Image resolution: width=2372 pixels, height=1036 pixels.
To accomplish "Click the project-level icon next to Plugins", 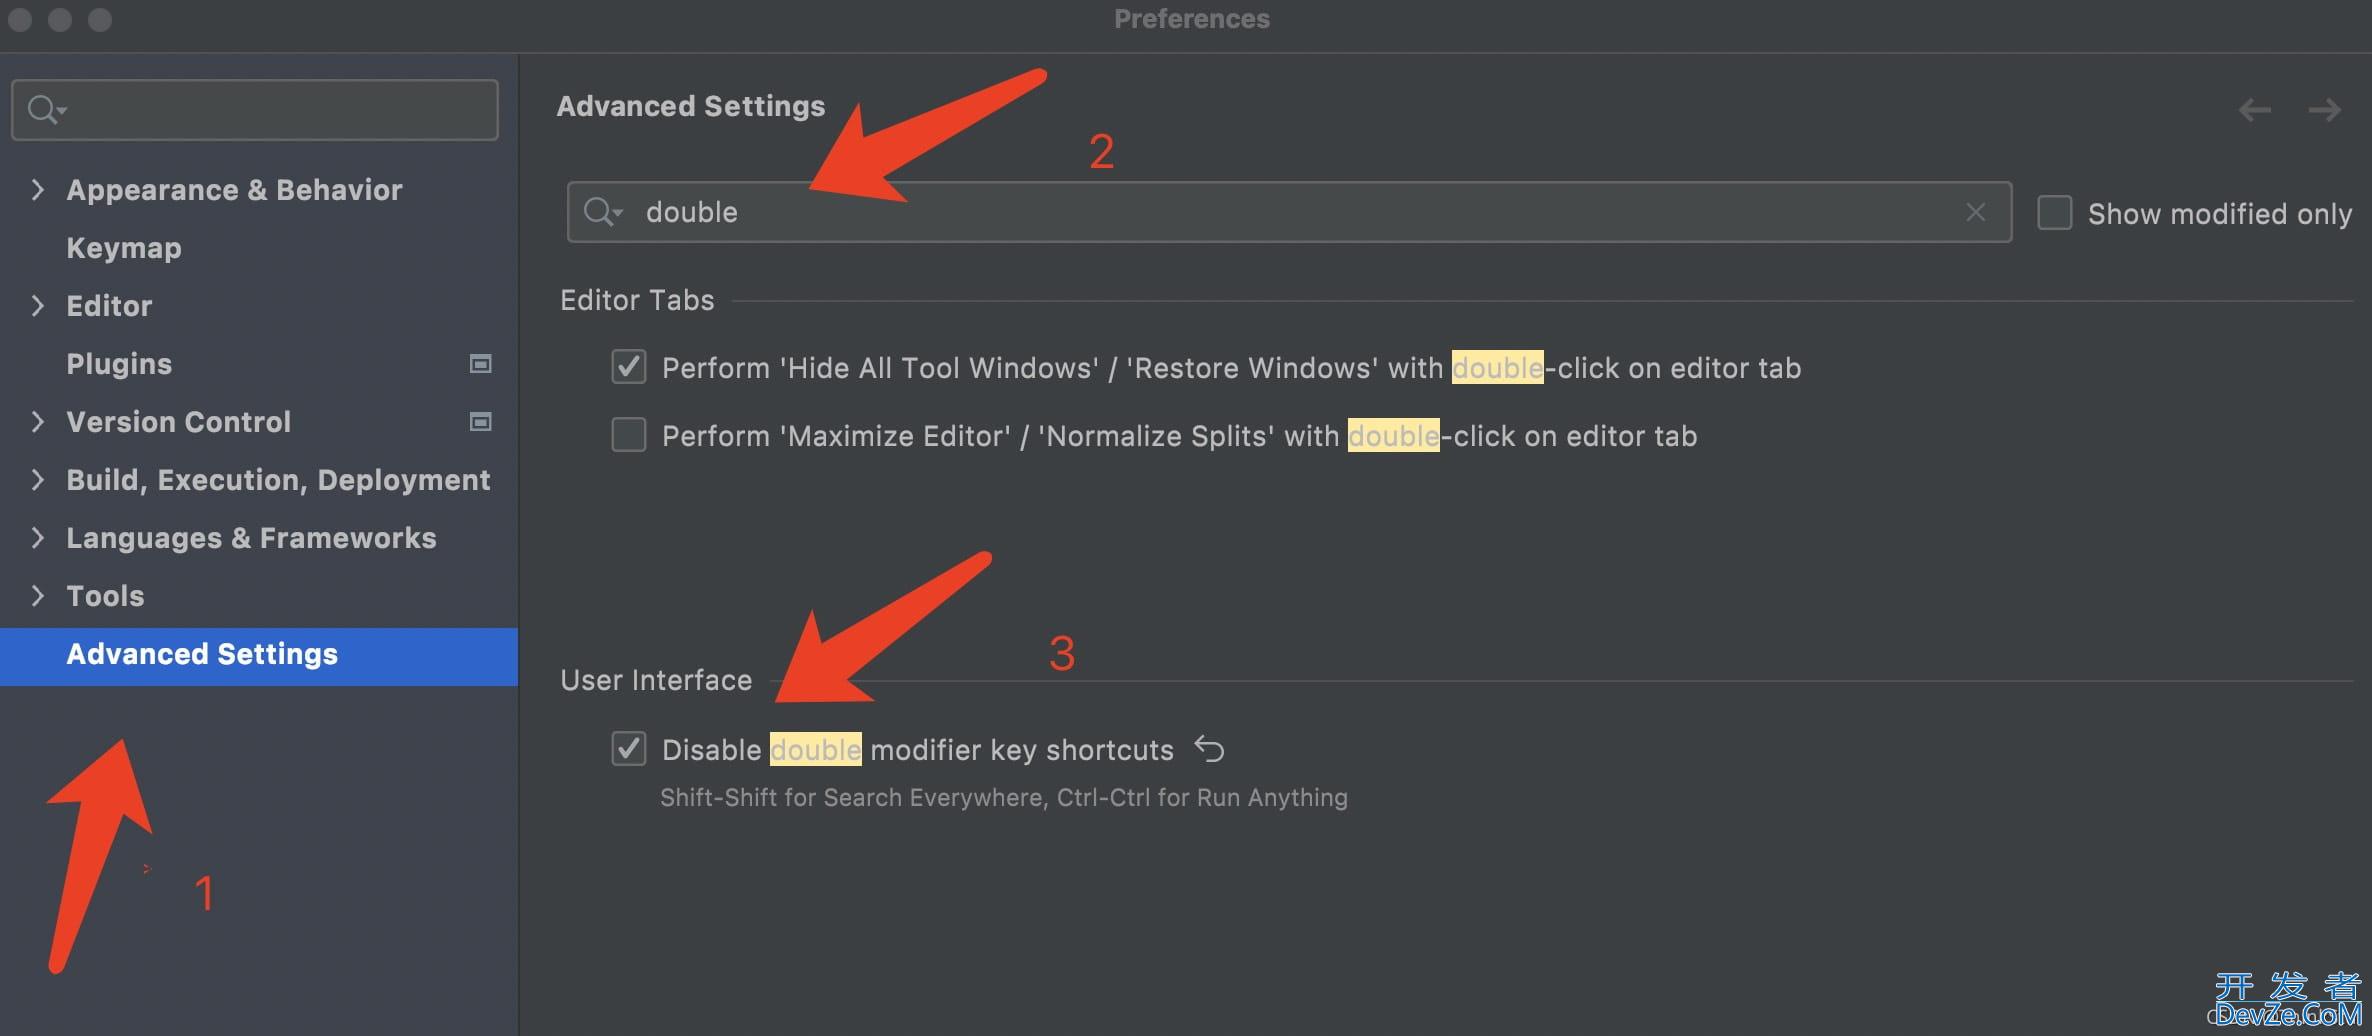I will coord(481,364).
